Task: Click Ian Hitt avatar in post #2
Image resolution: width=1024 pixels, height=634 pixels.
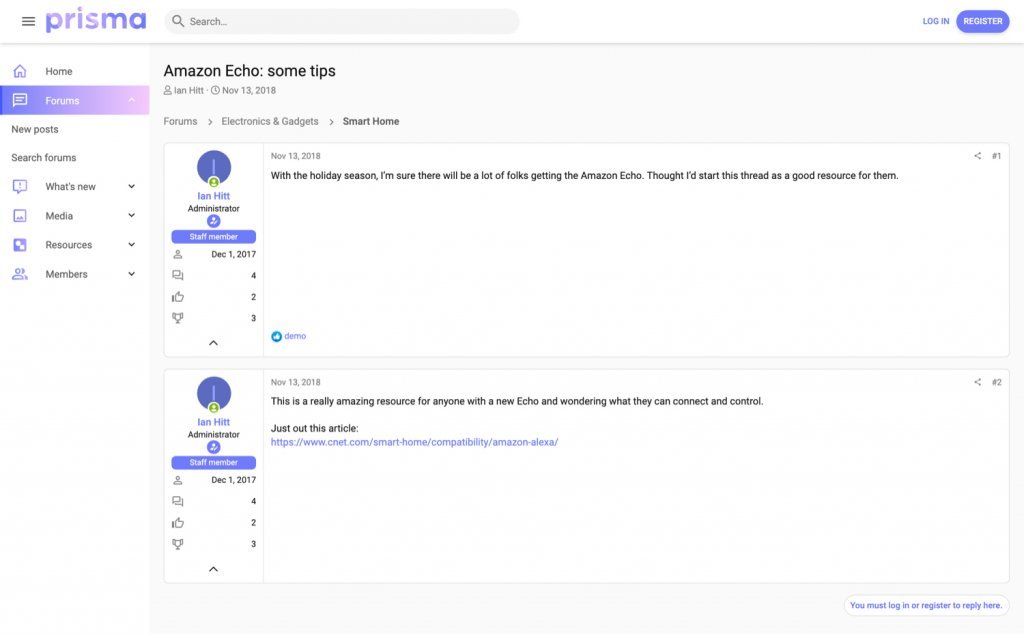Action: [x=214, y=394]
